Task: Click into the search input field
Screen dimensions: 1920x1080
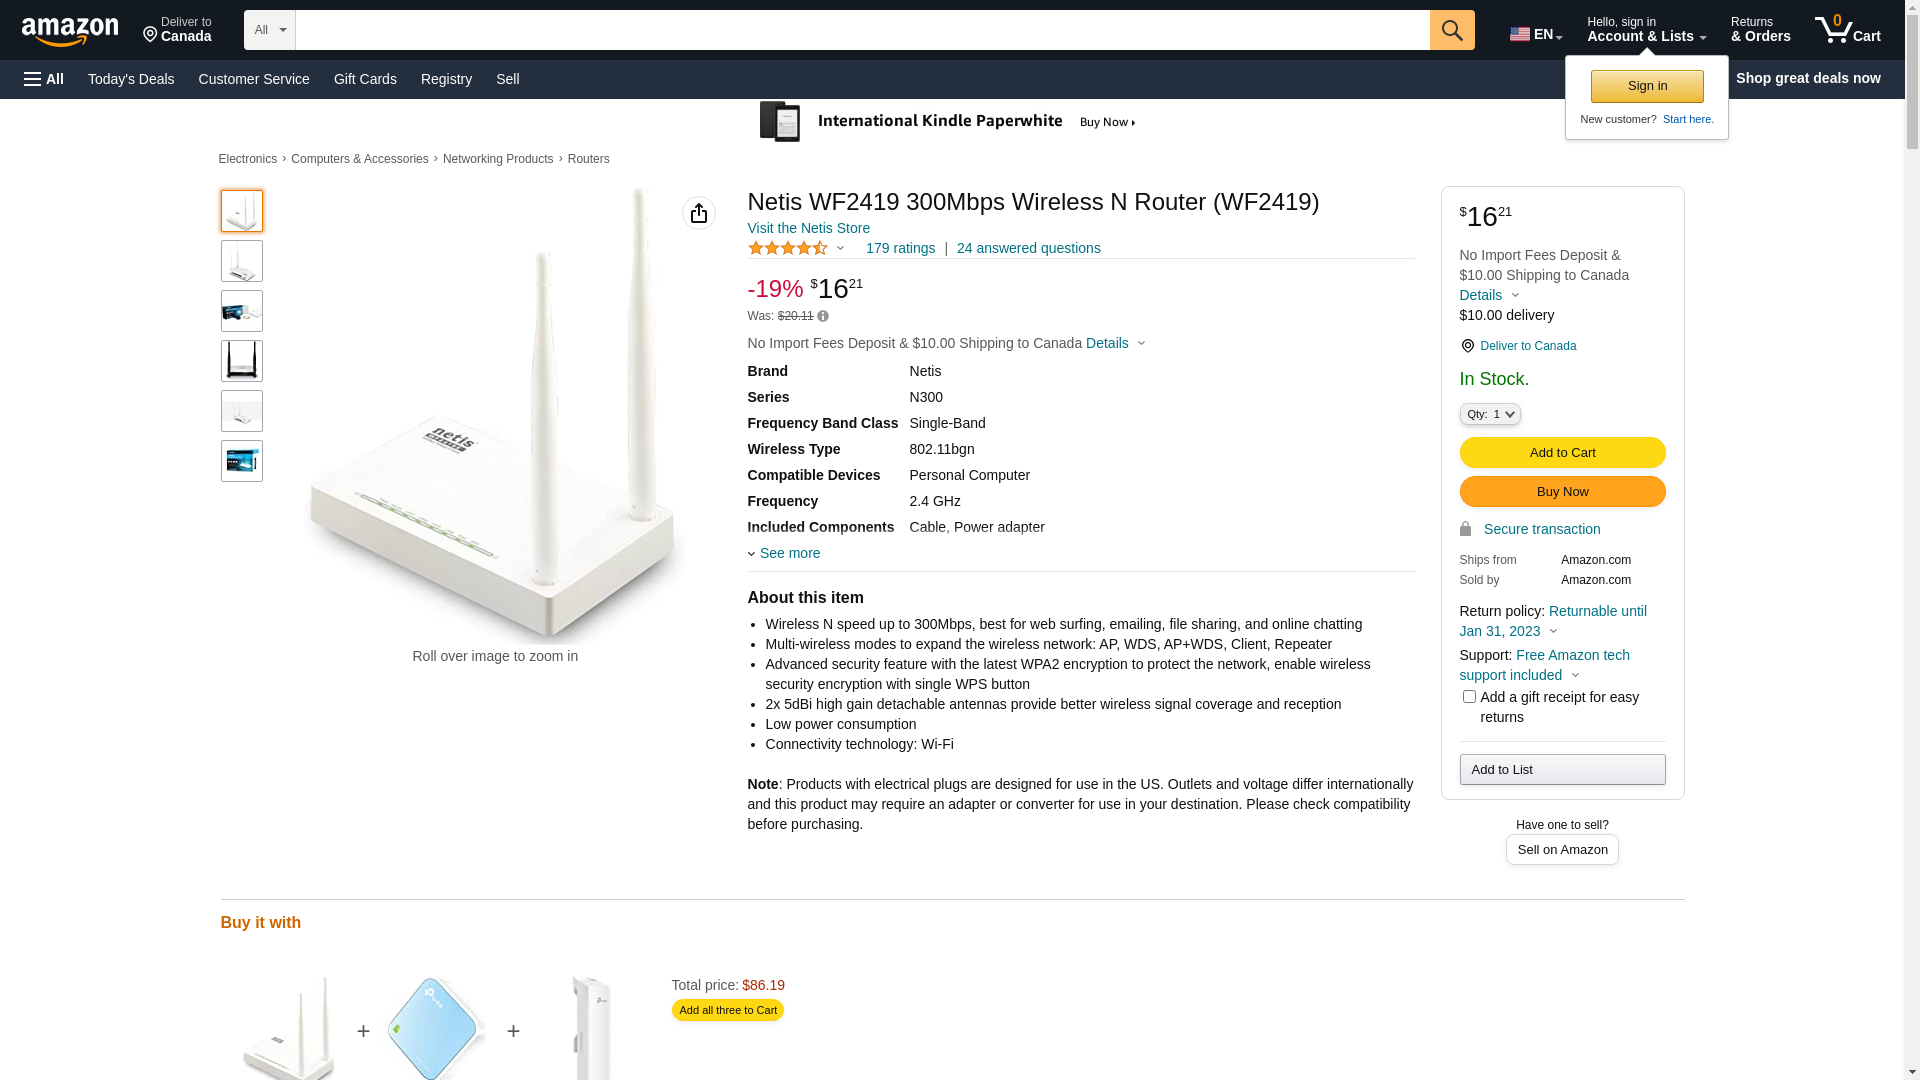Action: click(x=862, y=30)
